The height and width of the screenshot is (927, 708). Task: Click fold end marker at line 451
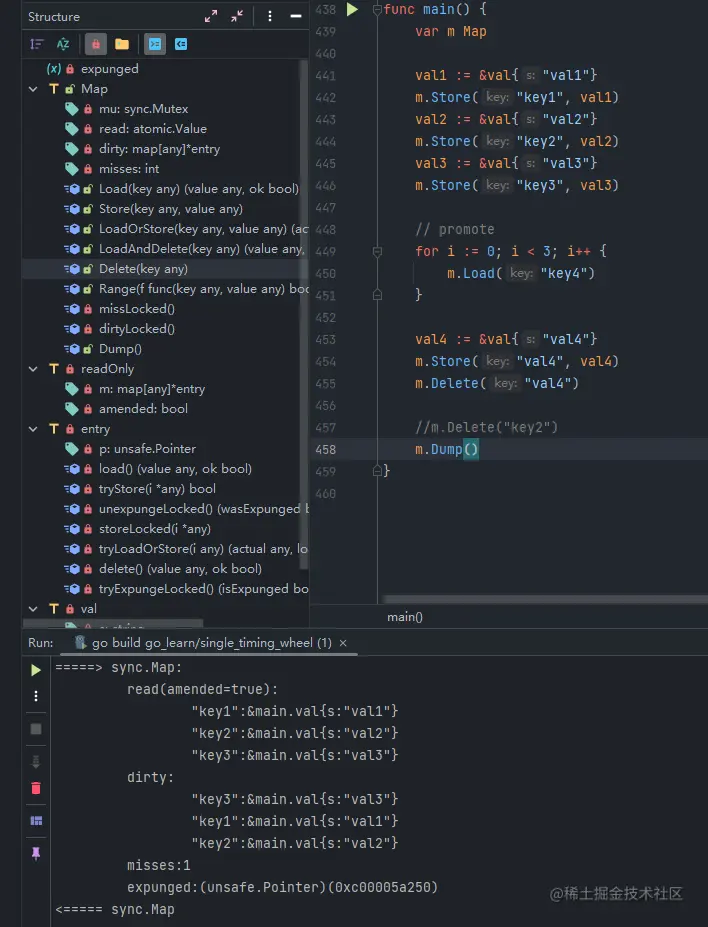point(377,295)
